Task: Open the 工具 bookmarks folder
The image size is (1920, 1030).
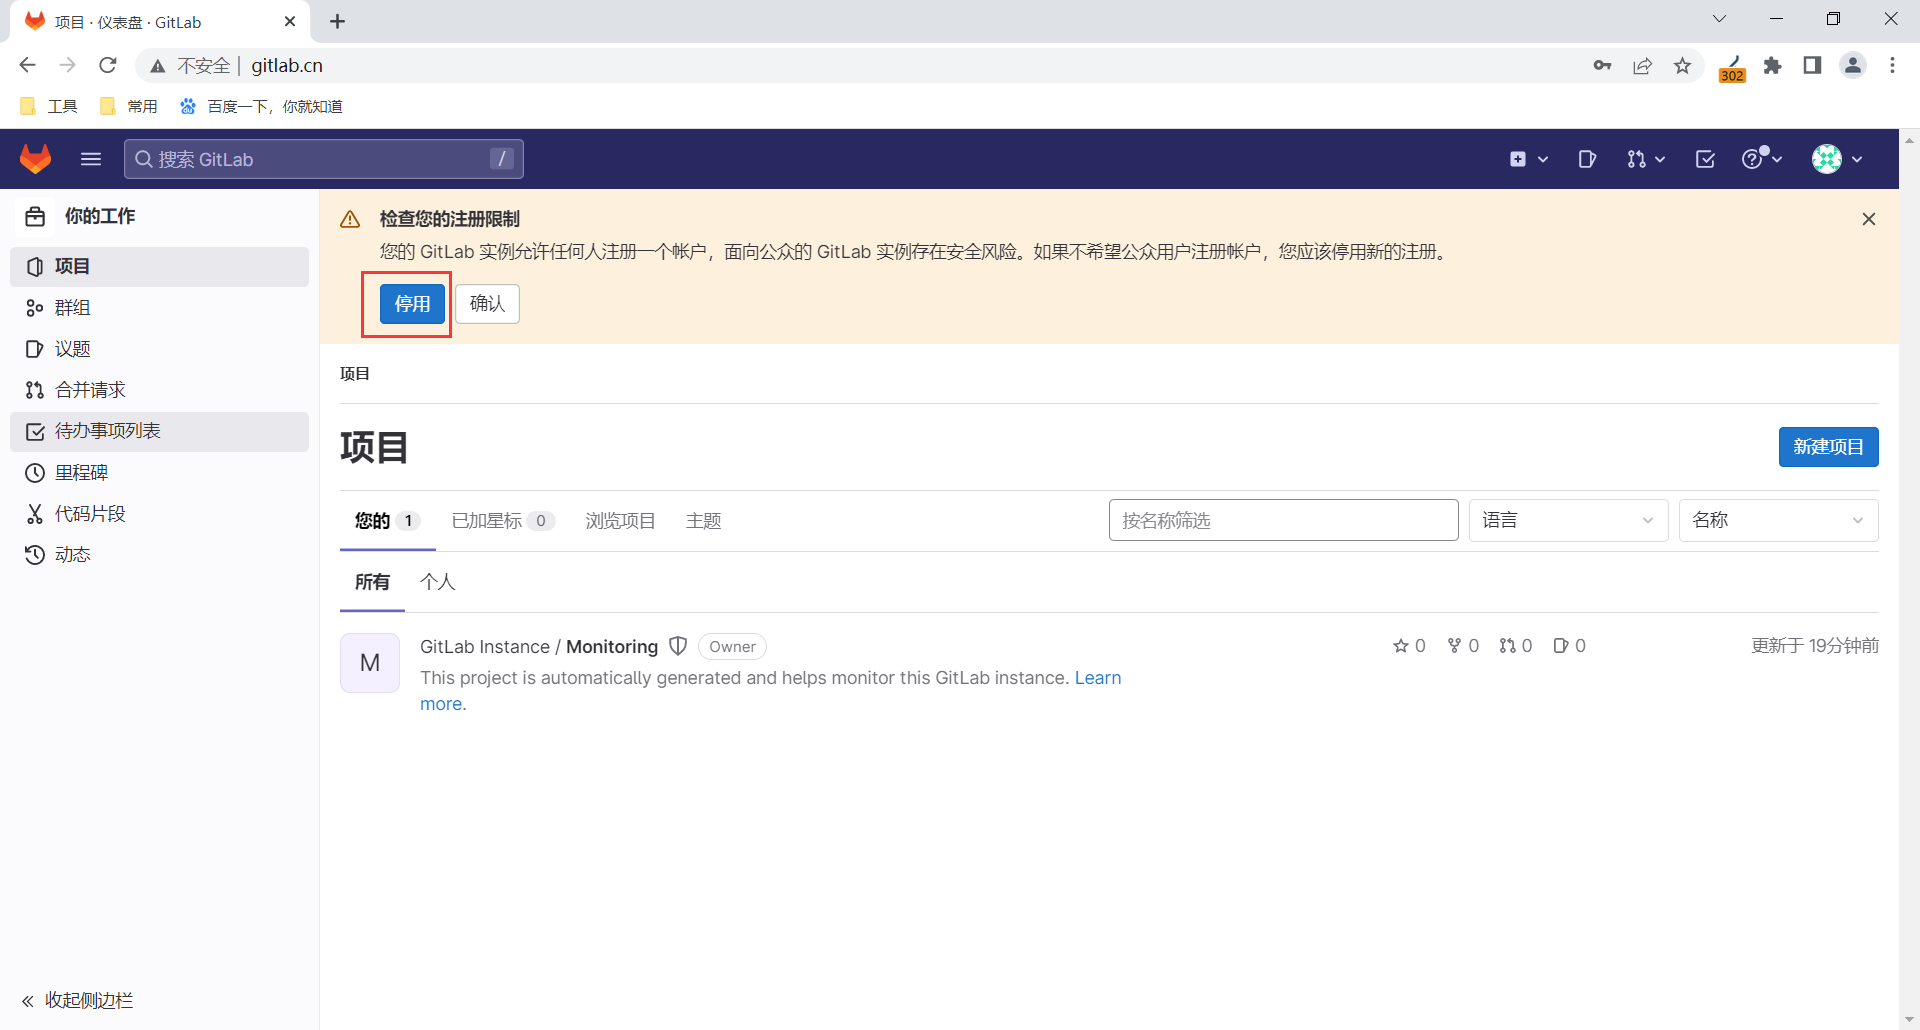Action: click(x=48, y=107)
